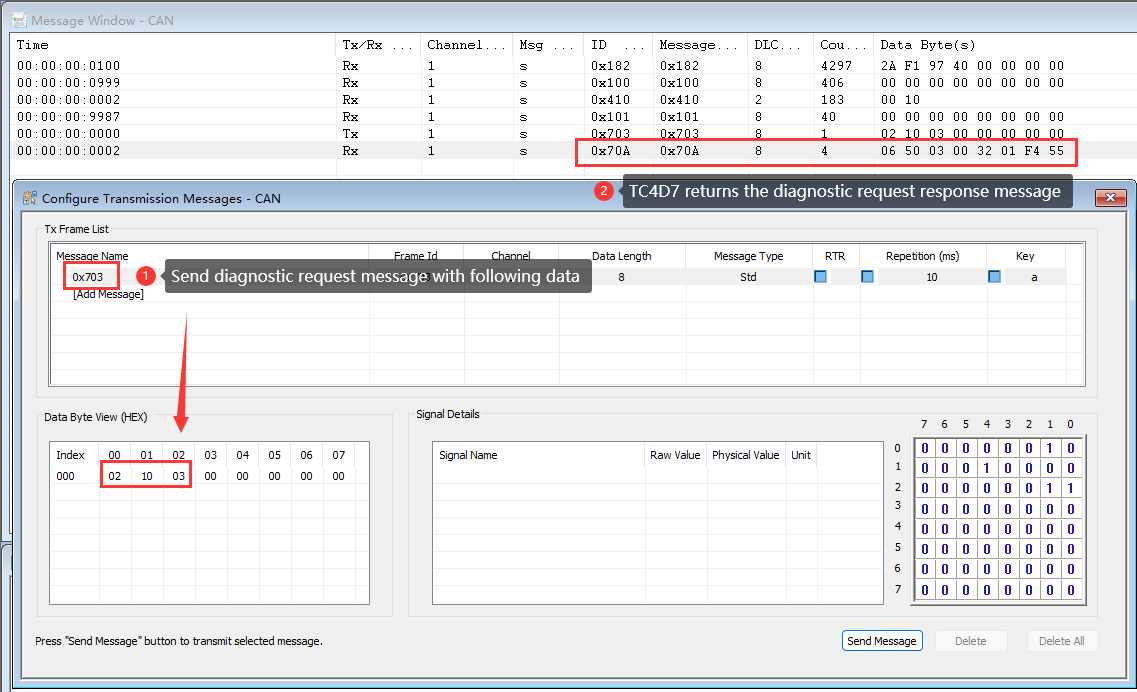Click the Signal Name column header
1137x692 pixels.
pyautogui.click(x=468, y=455)
